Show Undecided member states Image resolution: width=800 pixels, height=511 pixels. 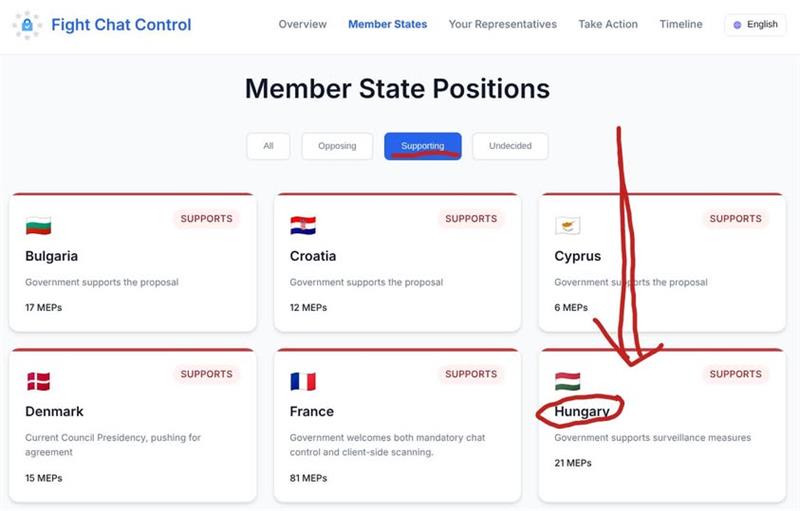(510, 146)
